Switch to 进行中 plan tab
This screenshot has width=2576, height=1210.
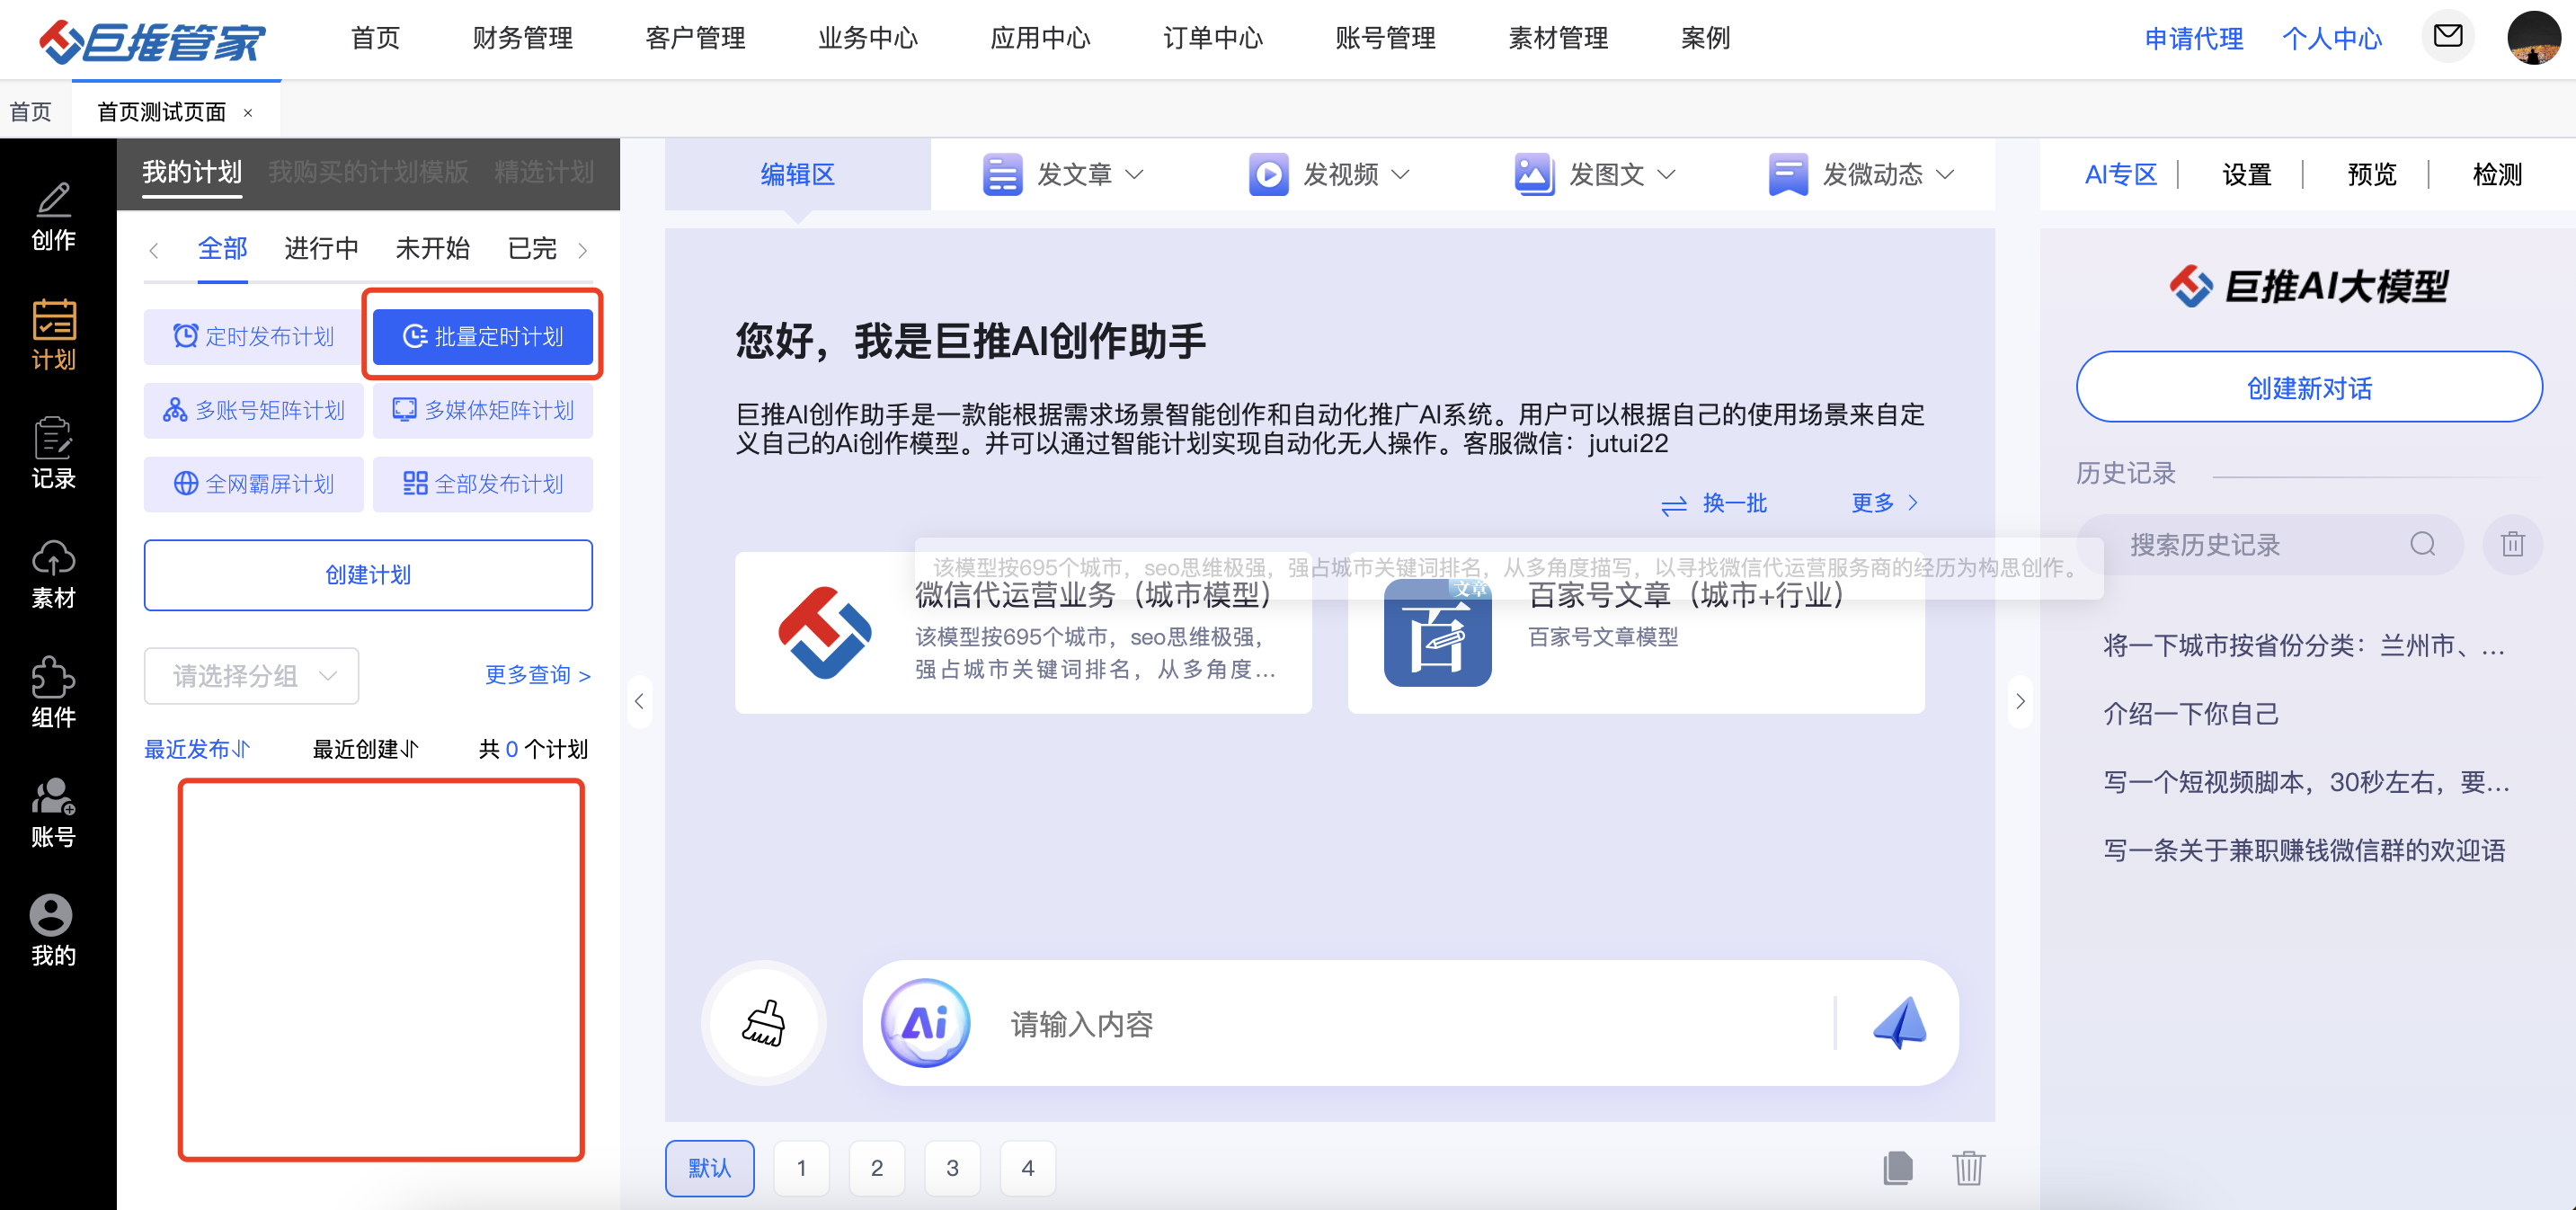click(321, 248)
